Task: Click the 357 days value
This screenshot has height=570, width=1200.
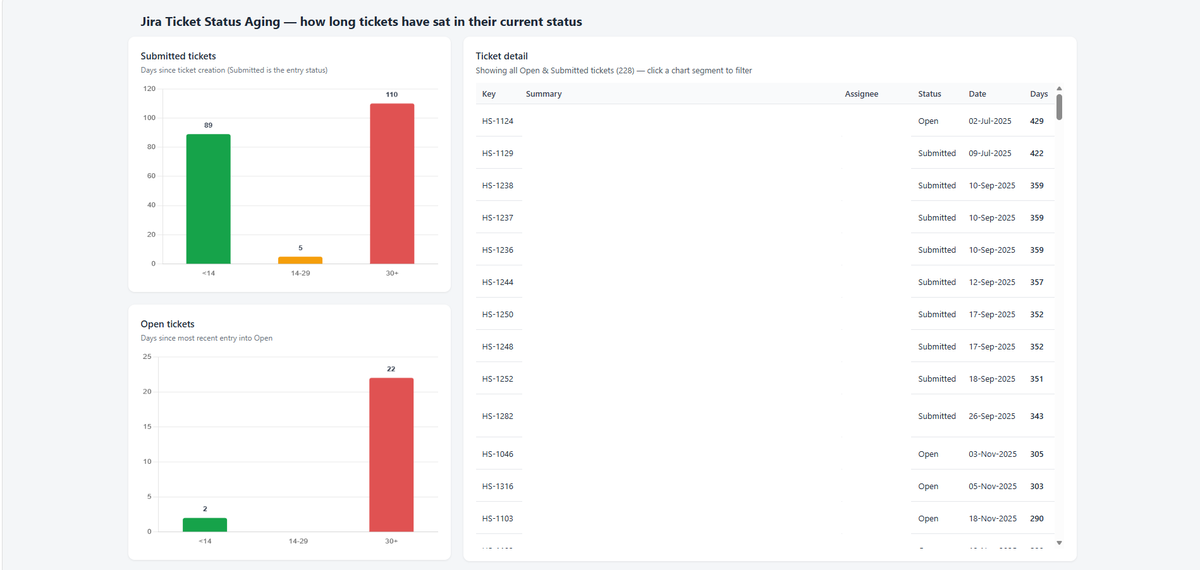Action: [x=1037, y=282]
